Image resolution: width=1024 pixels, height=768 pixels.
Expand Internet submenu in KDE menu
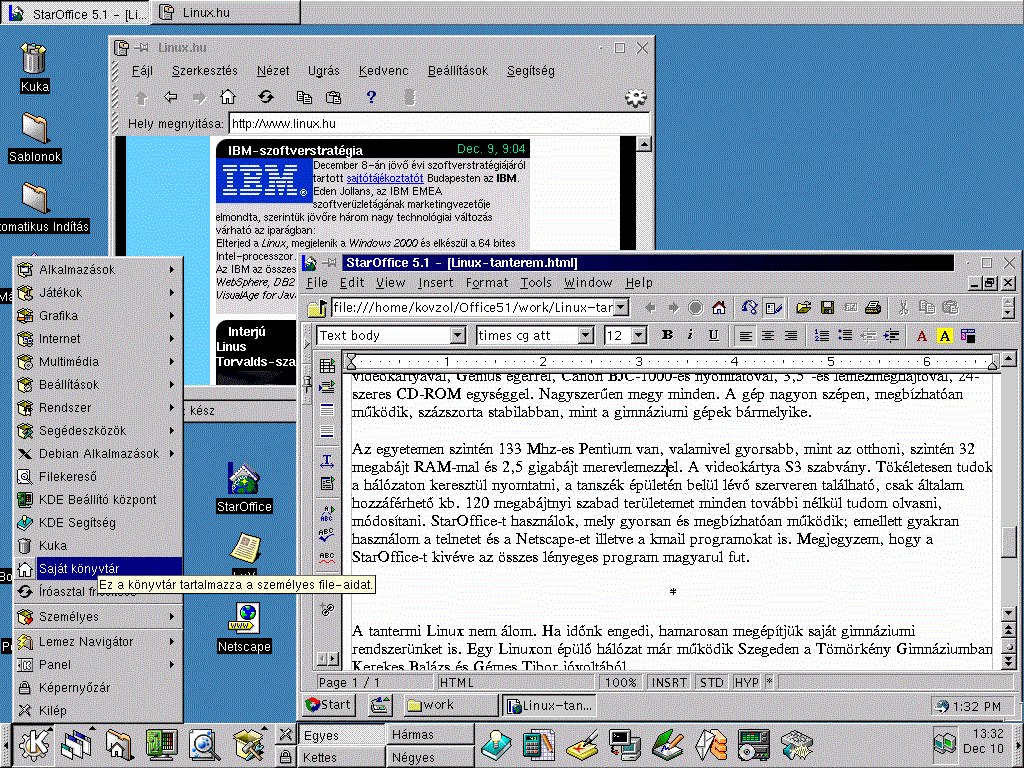[99, 338]
